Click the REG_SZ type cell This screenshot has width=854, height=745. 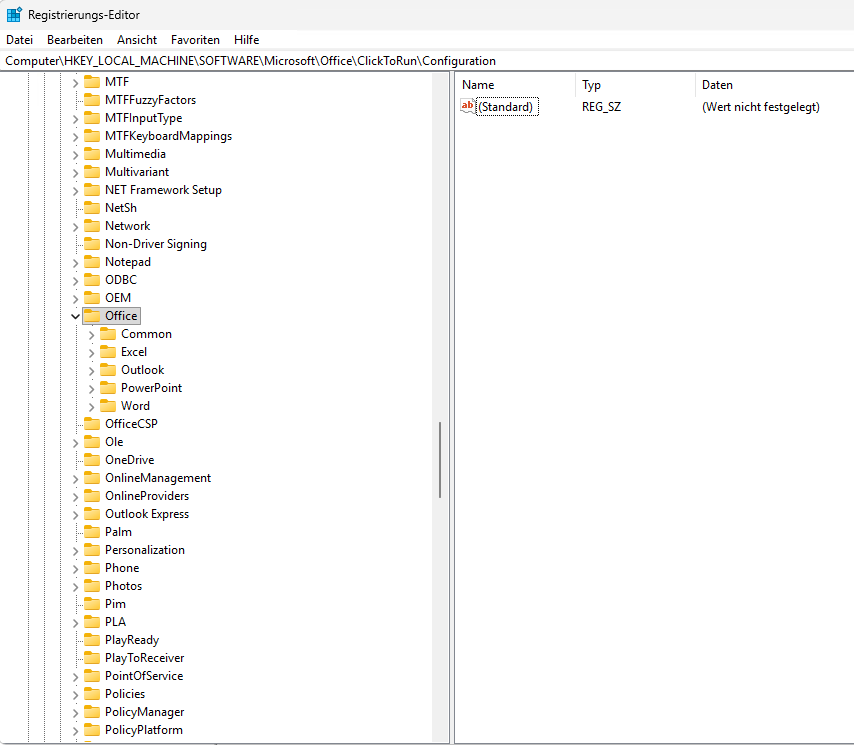(601, 107)
